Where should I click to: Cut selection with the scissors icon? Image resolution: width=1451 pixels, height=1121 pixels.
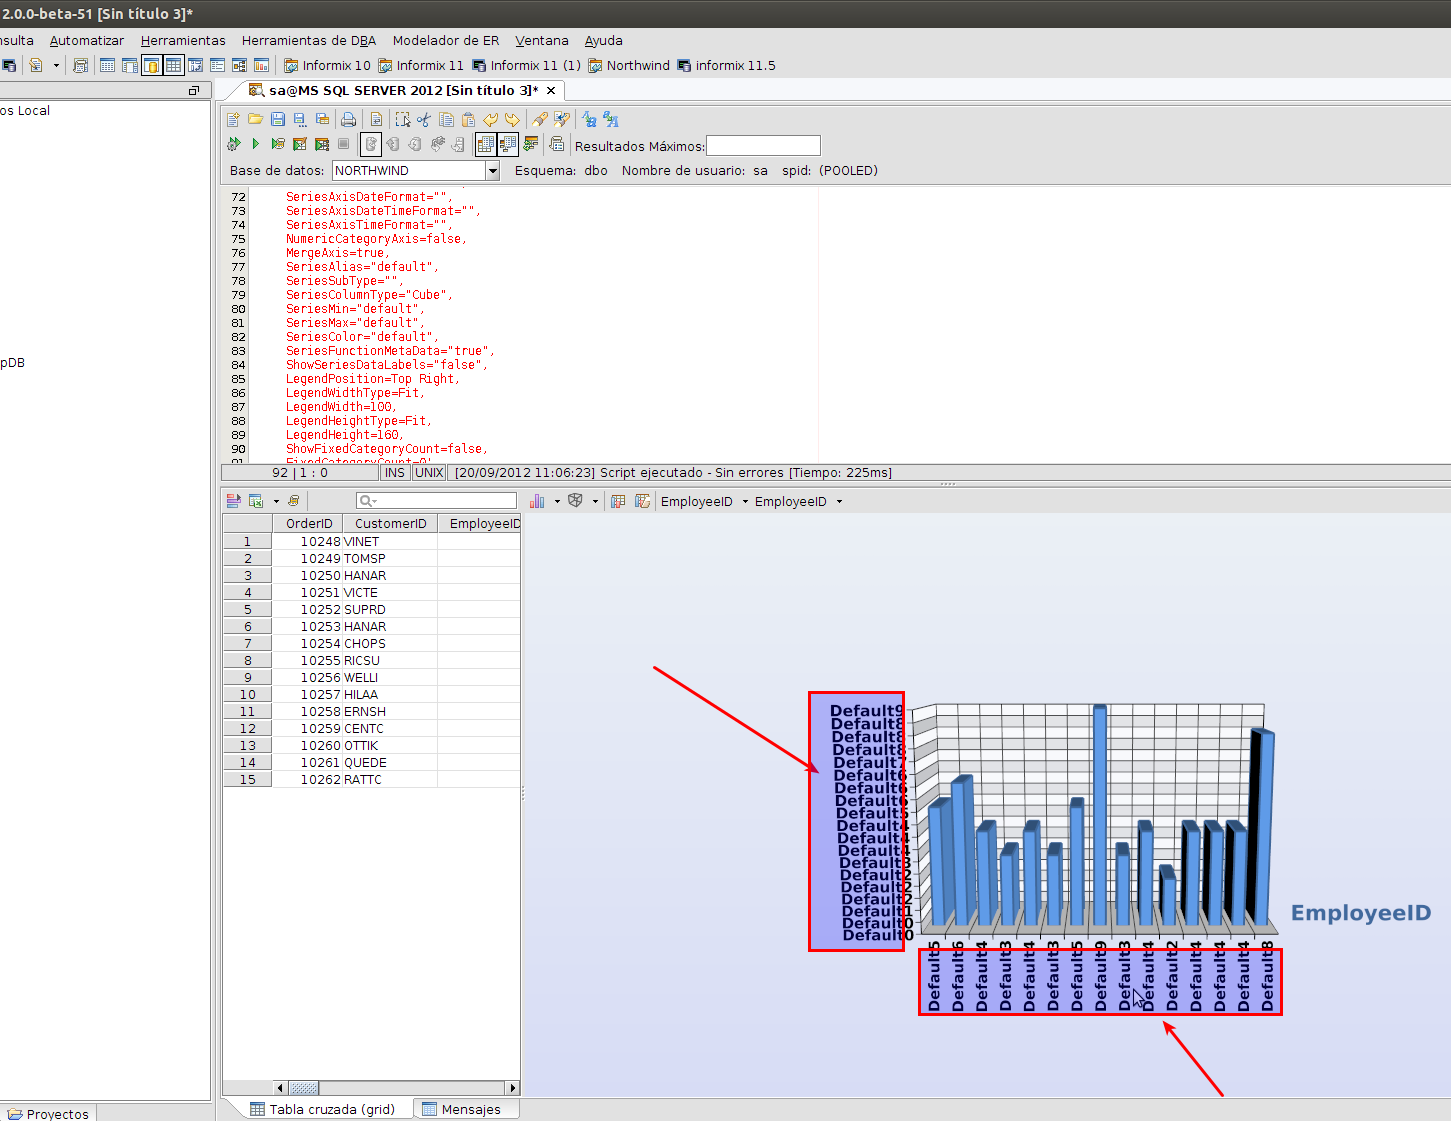424,120
